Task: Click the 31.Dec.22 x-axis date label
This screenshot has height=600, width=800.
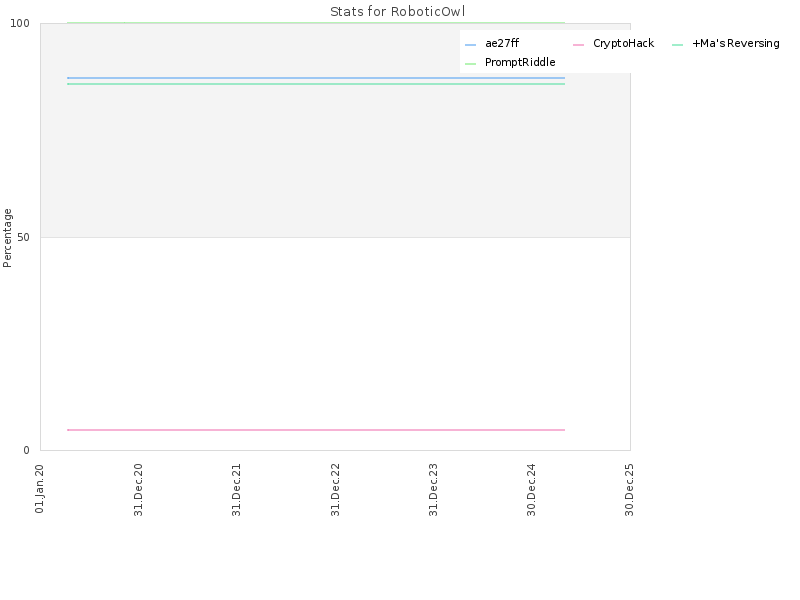Action: (335, 490)
